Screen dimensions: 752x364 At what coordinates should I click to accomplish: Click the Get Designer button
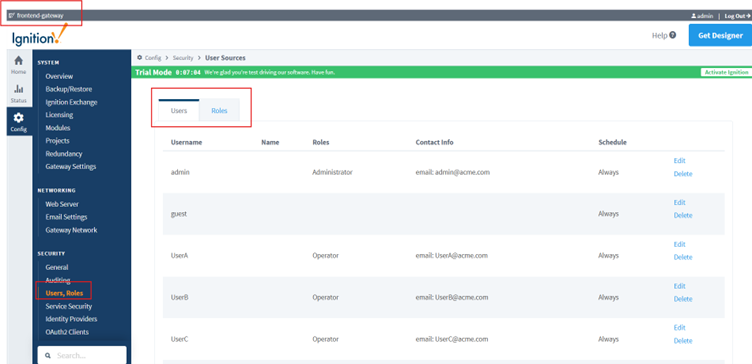pyautogui.click(x=720, y=35)
